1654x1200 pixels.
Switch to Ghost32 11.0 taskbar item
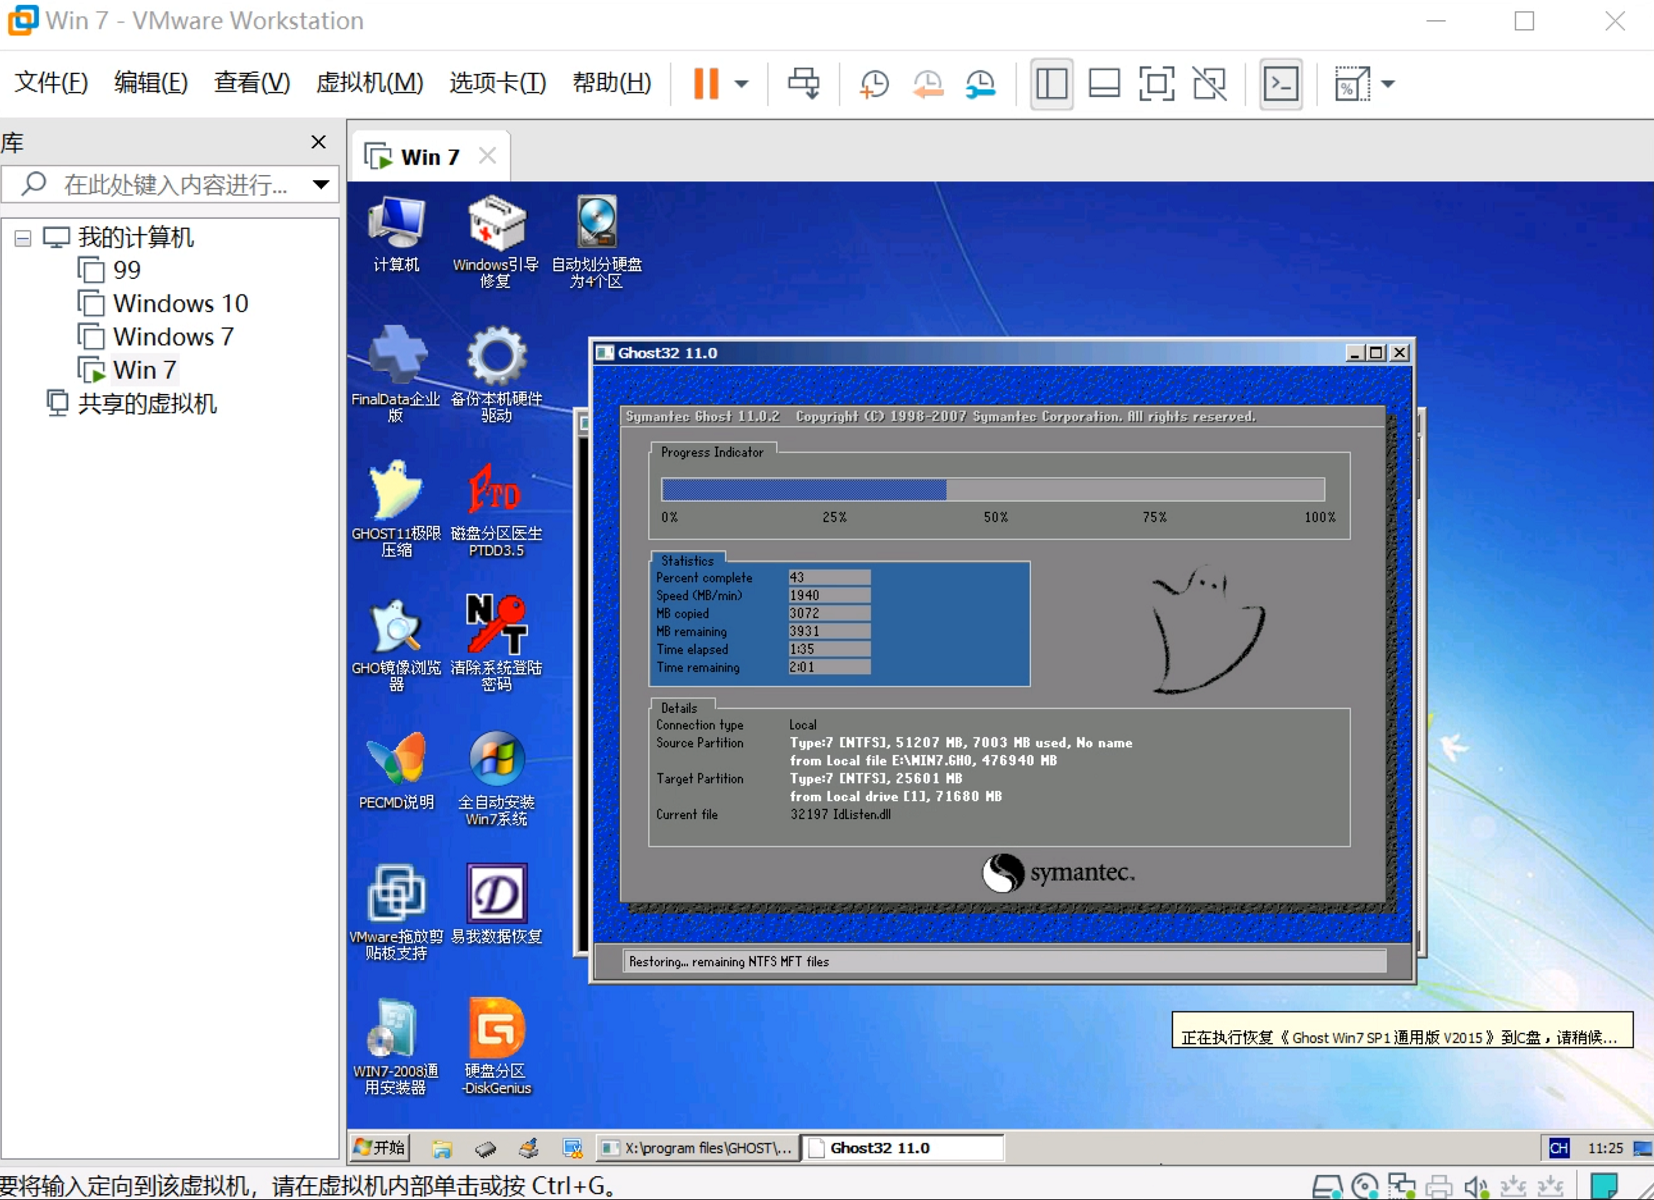pos(904,1148)
